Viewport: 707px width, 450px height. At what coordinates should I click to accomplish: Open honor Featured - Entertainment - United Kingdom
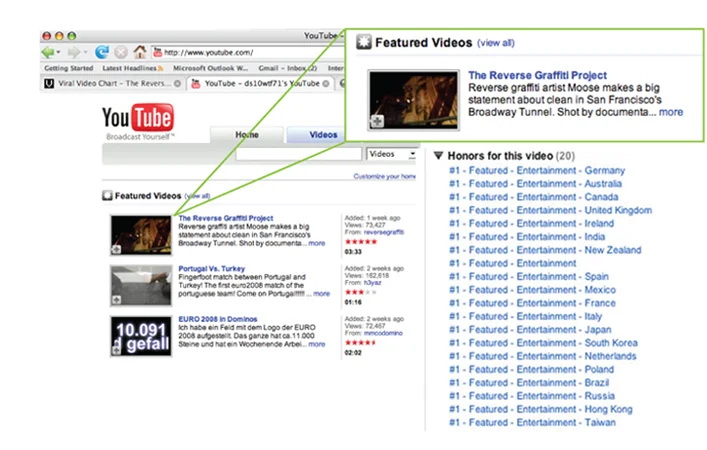pos(551,210)
